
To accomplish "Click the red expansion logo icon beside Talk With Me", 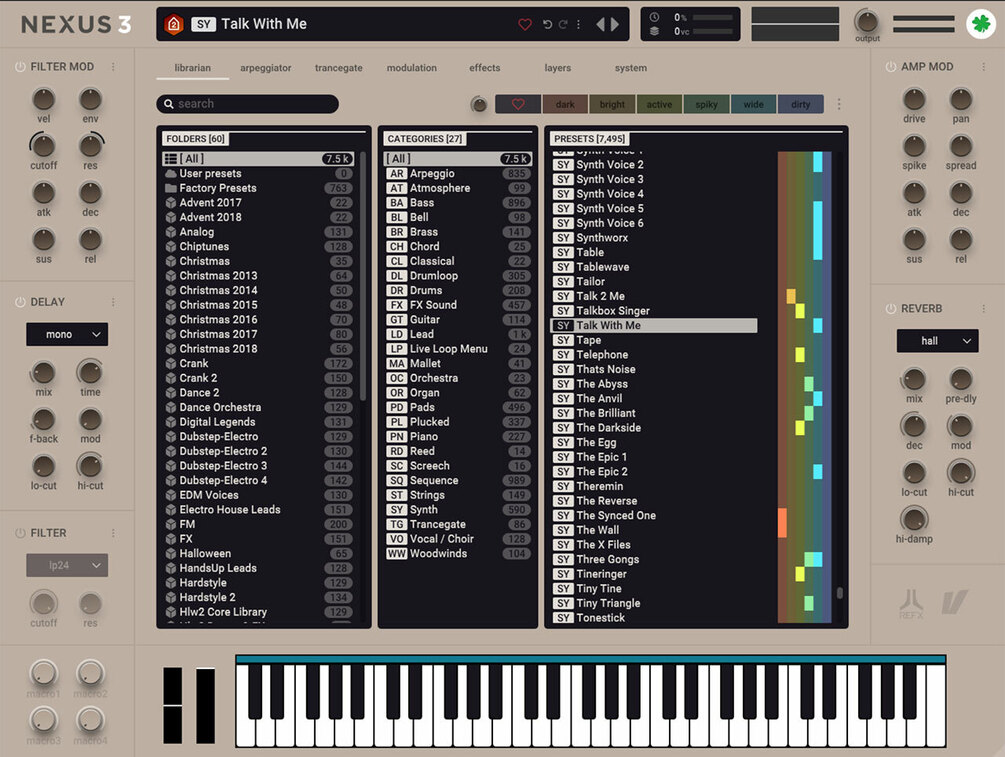I will 174,24.
